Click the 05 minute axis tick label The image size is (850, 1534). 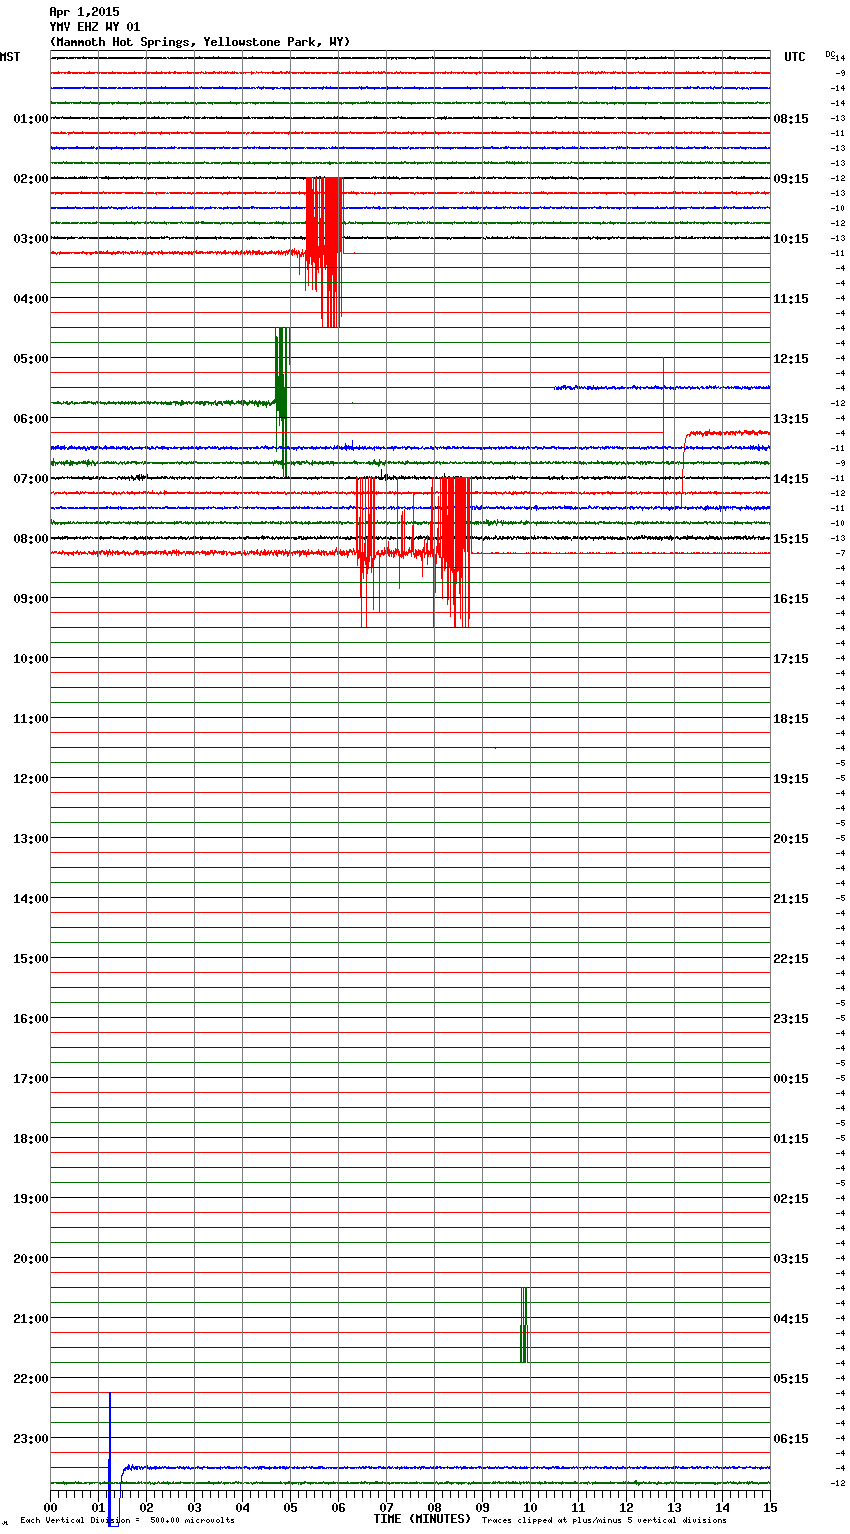pyautogui.click(x=290, y=1508)
